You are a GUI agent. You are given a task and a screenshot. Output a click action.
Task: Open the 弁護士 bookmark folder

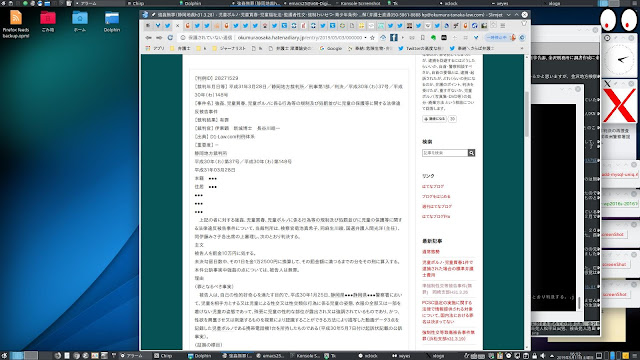(180, 48)
